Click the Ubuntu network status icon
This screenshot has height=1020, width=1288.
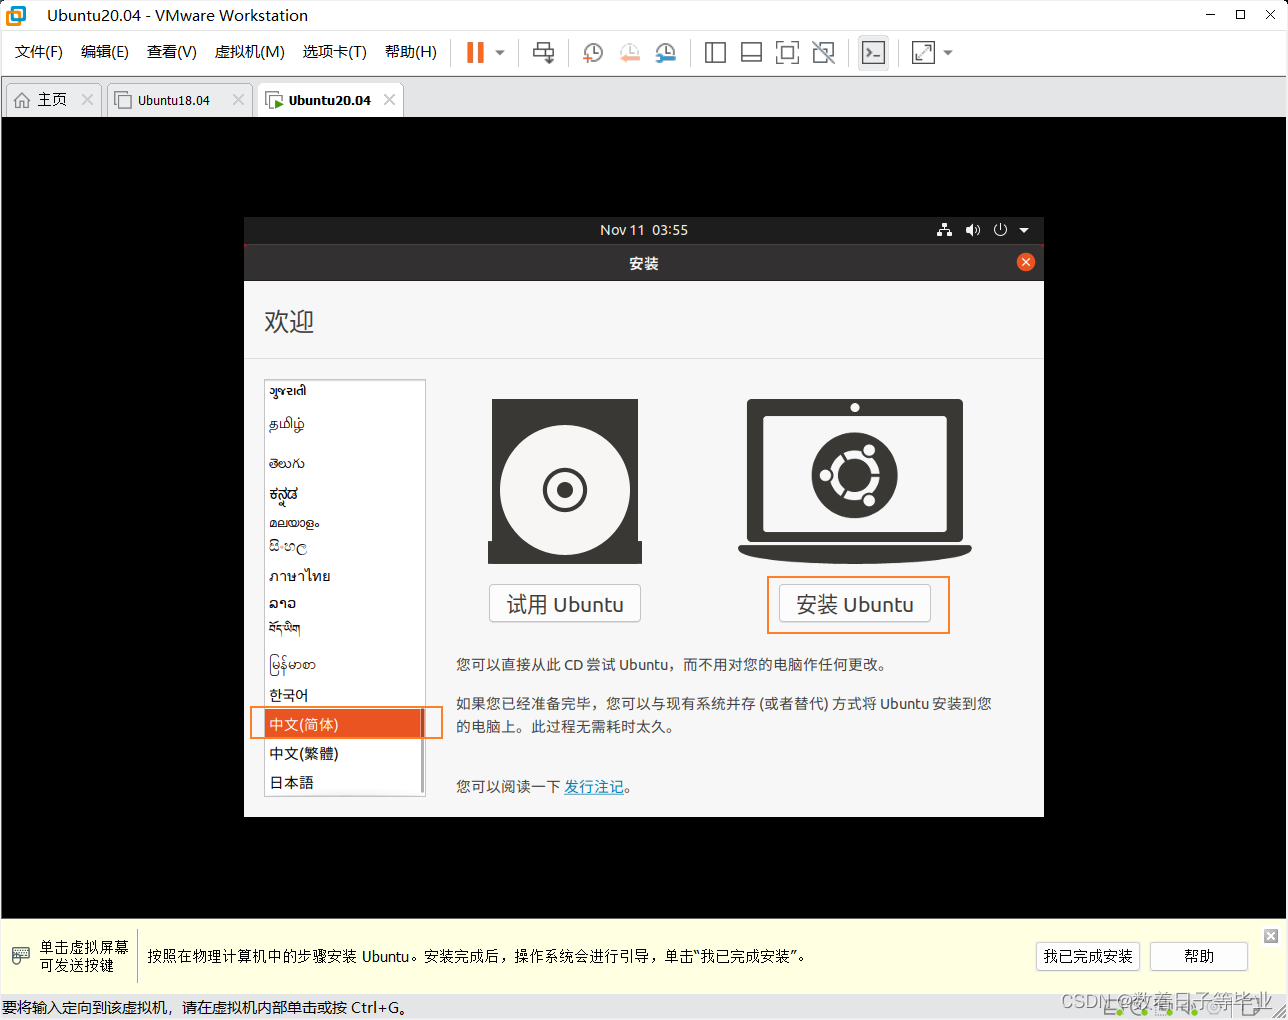click(944, 230)
